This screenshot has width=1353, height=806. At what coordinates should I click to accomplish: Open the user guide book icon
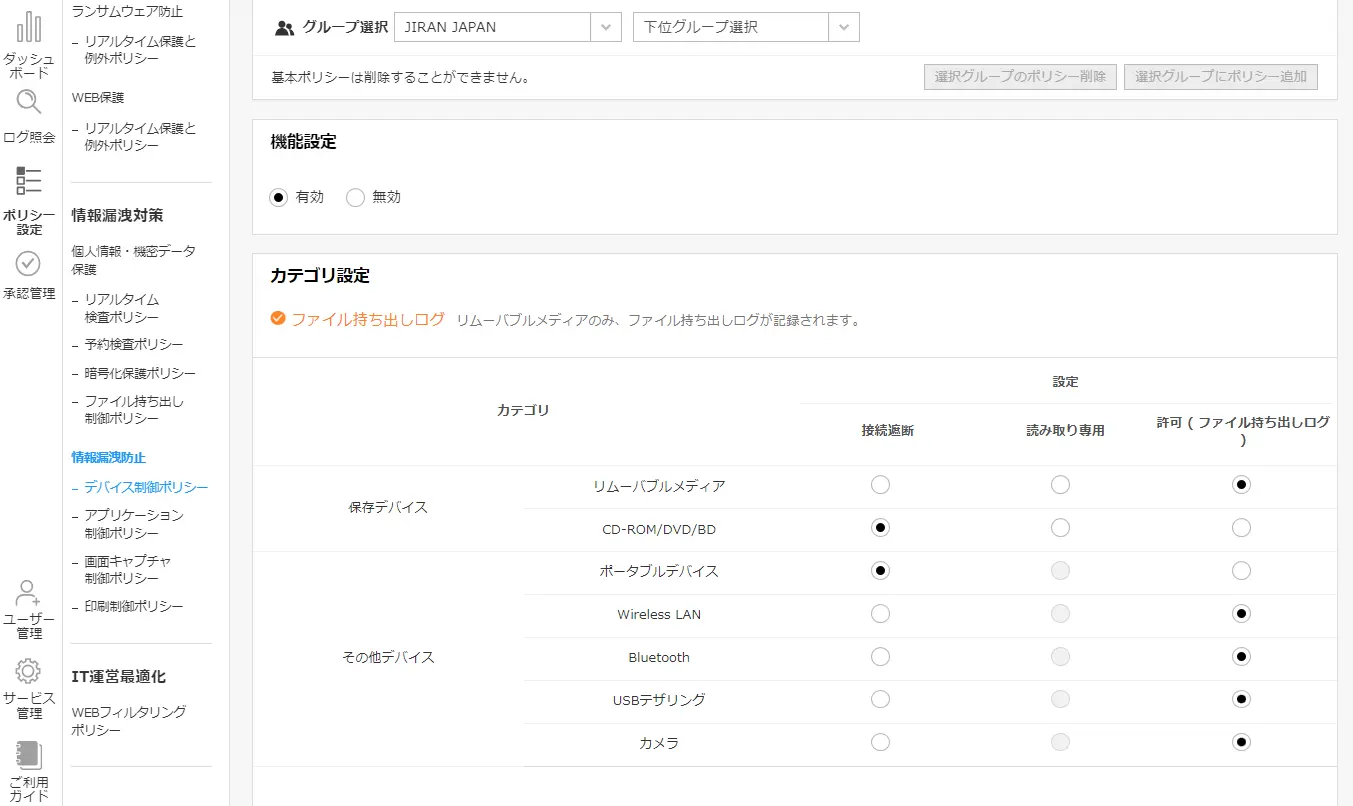(x=29, y=754)
